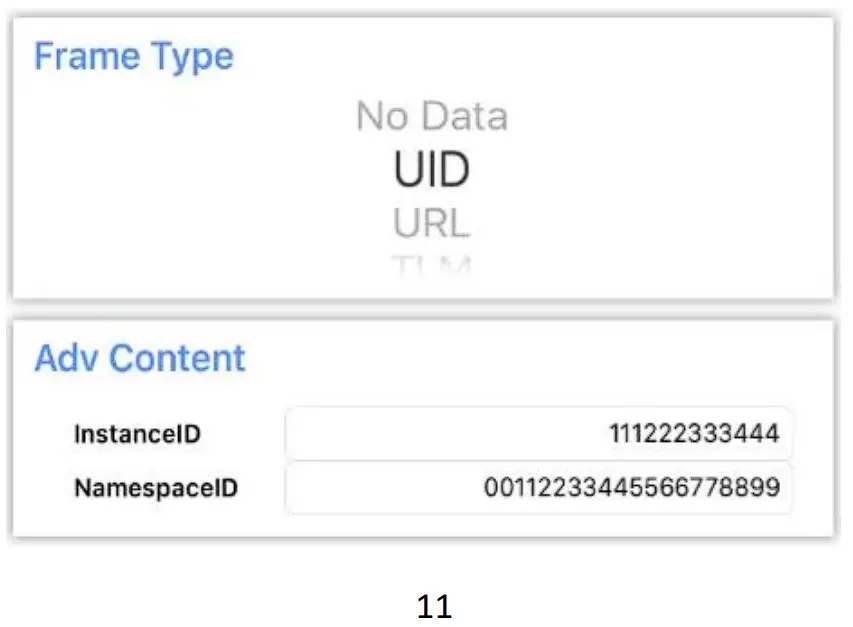Focus the InstanceID input field
The width and height of the screenshot is (853, 627).
click(x=538, y=434)
